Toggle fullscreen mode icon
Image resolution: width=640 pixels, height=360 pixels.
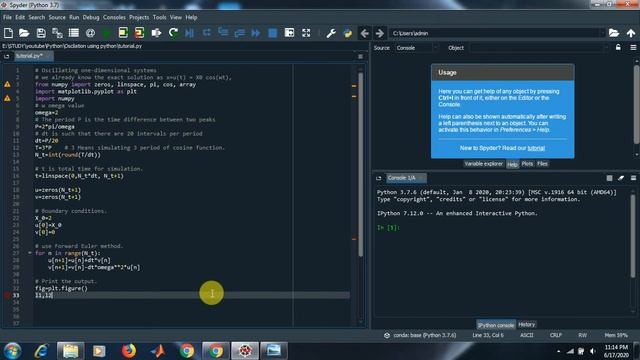pyautogui.click(x=306, y=33)
